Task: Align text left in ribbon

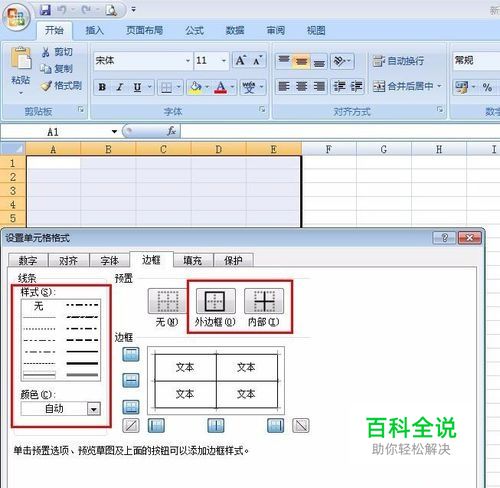Action: tap(284, 87)
